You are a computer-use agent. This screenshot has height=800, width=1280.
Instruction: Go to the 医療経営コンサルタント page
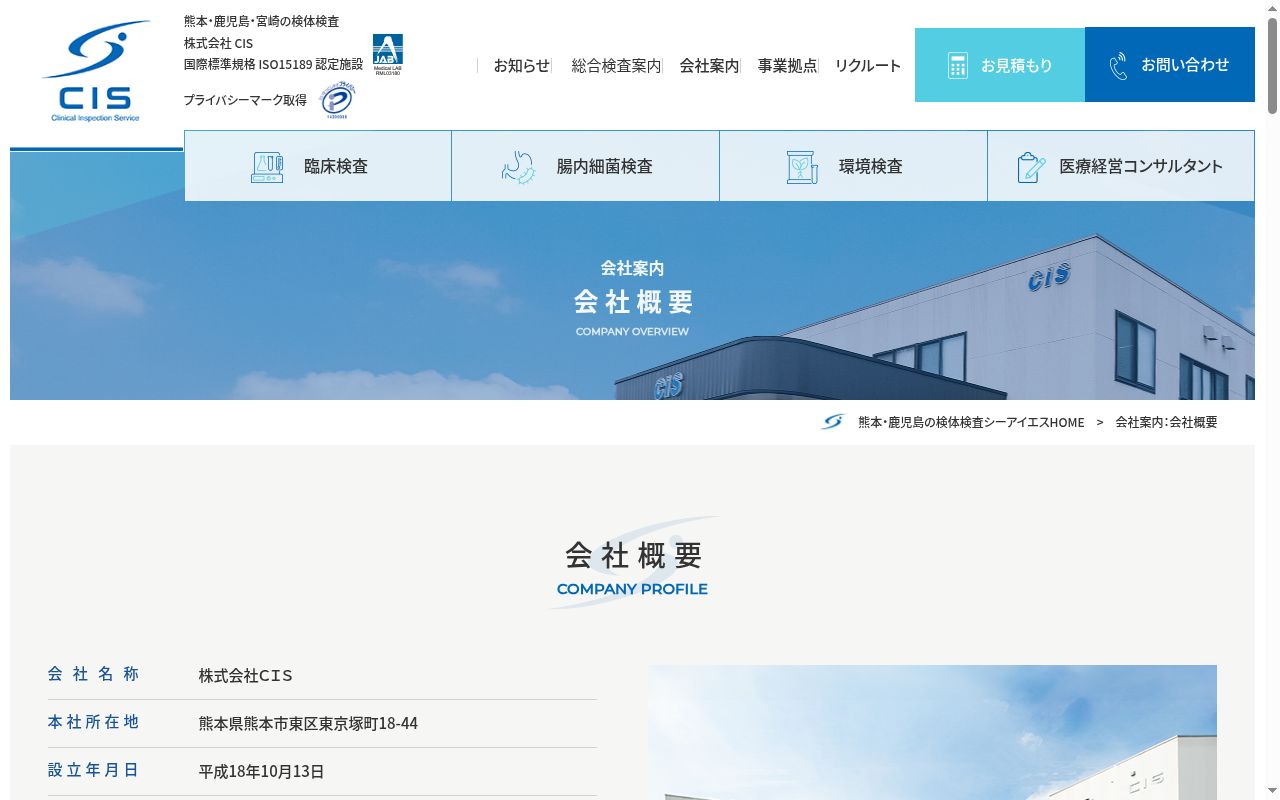(x=1121, y=166)
